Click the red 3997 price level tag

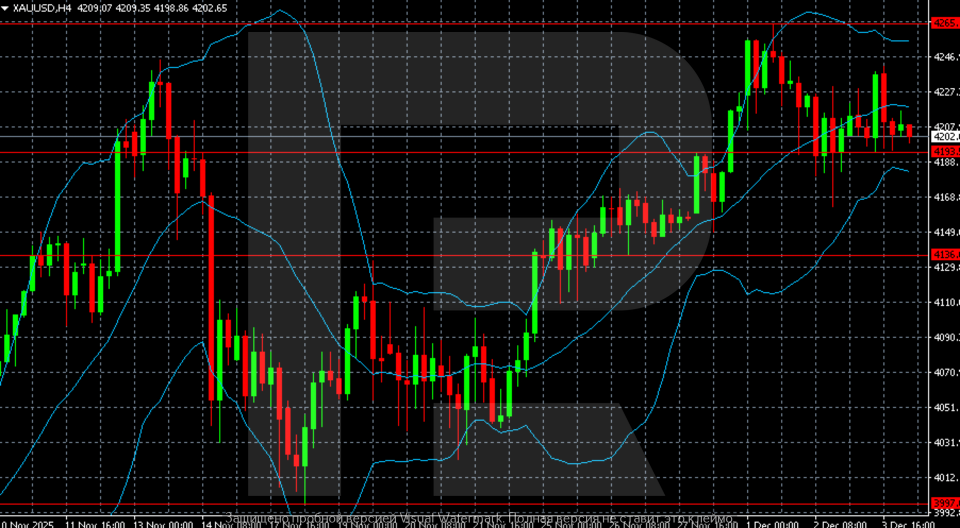click(x=944, y=504)
